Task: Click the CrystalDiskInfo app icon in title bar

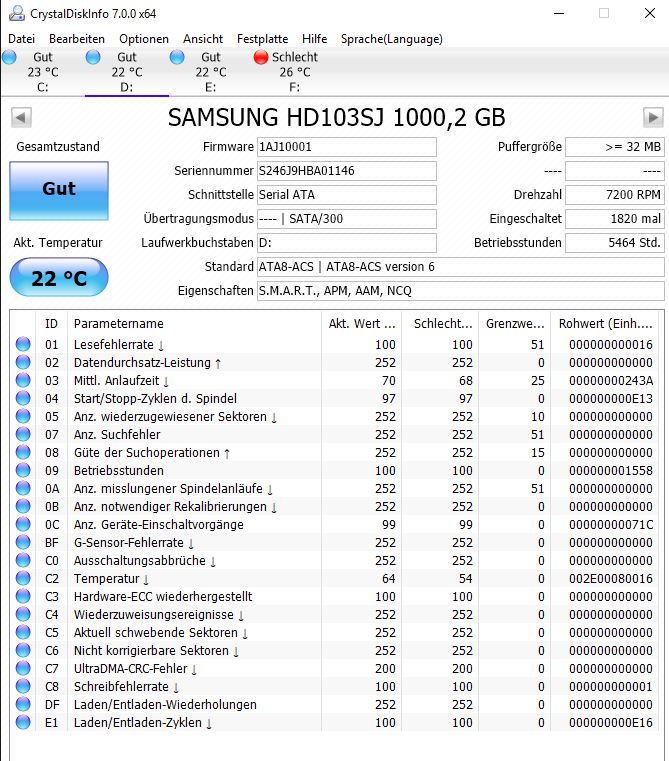Action: pyautogui.click(x=17, y=13)
